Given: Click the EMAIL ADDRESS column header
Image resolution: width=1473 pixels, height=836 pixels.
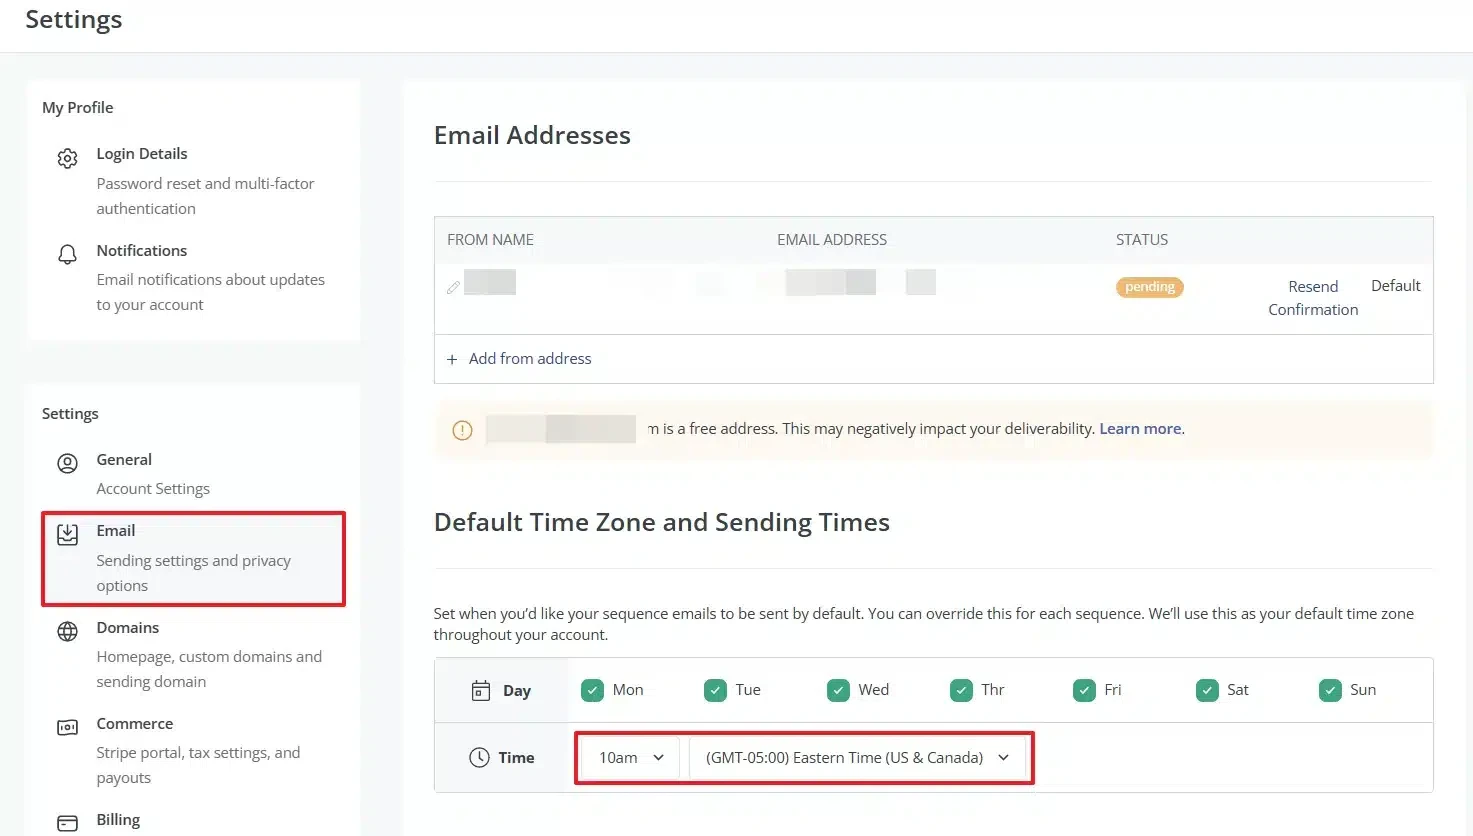Looking at the screenshot, I should (x=832, y=240).
